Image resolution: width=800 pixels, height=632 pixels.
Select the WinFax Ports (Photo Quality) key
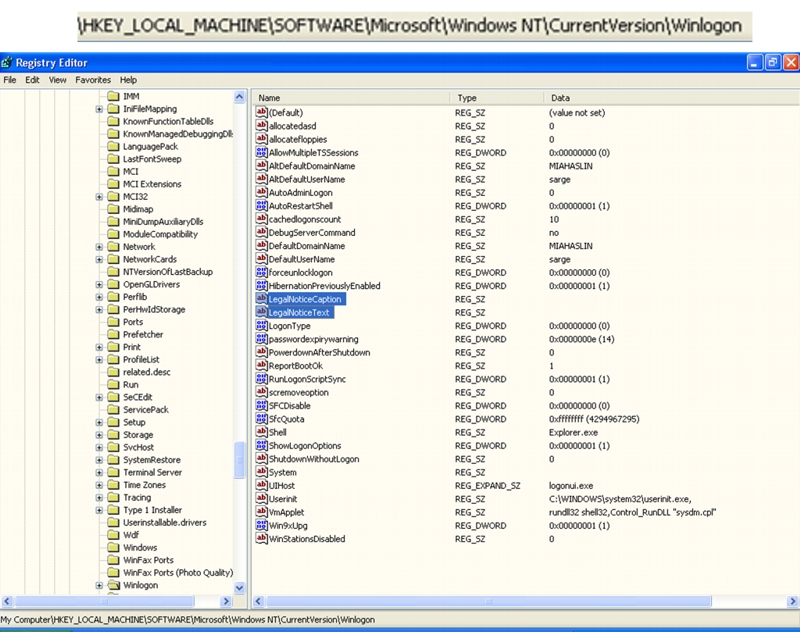point(178,573)
